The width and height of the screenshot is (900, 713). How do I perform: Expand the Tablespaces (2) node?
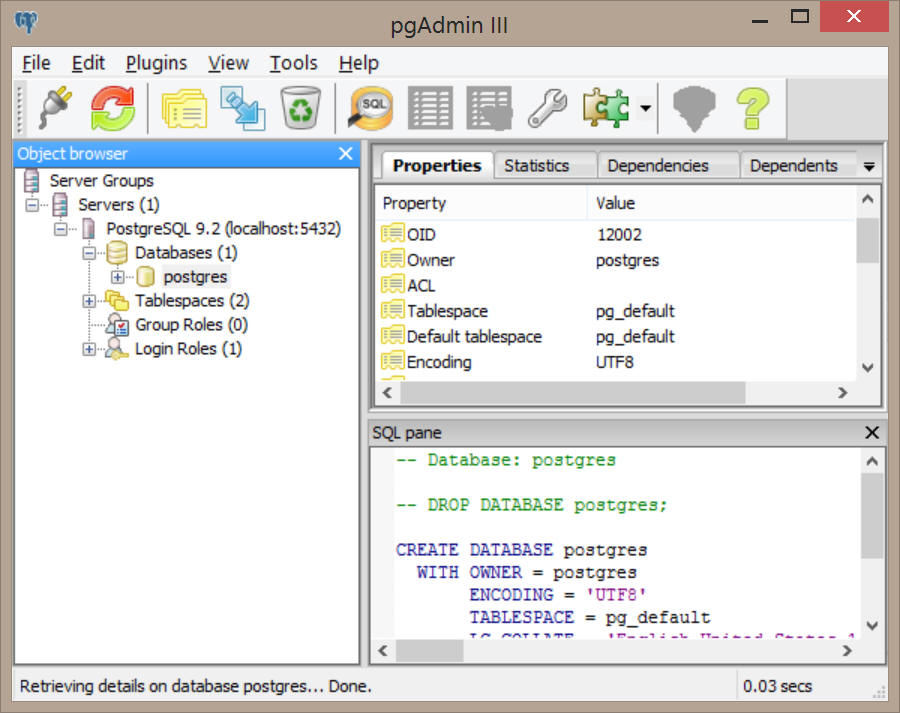pyautogui.click(x=89, y=301)
